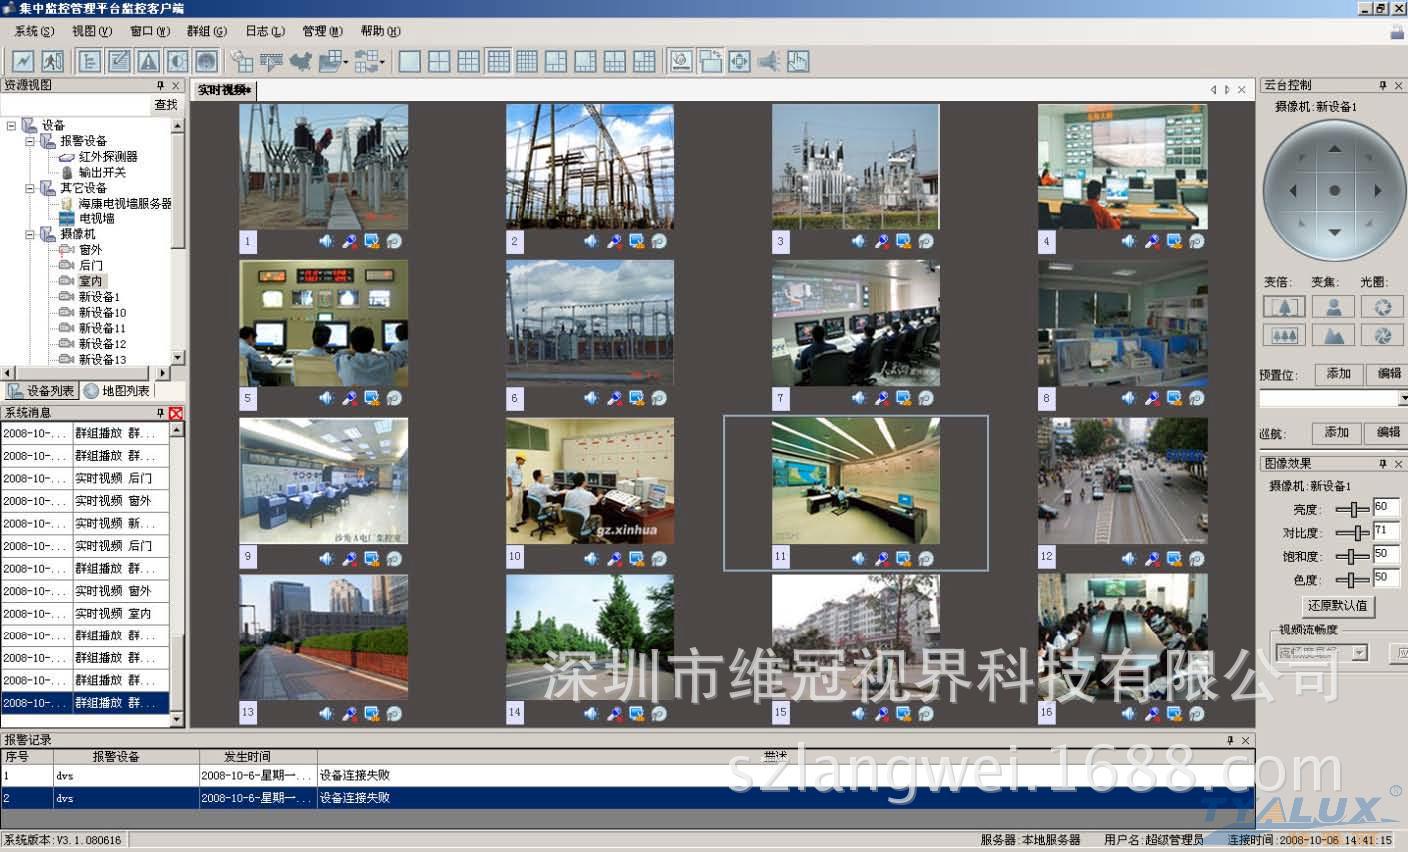
Task: Collapse the 摄像机 tree node
Action: (30, 234)
